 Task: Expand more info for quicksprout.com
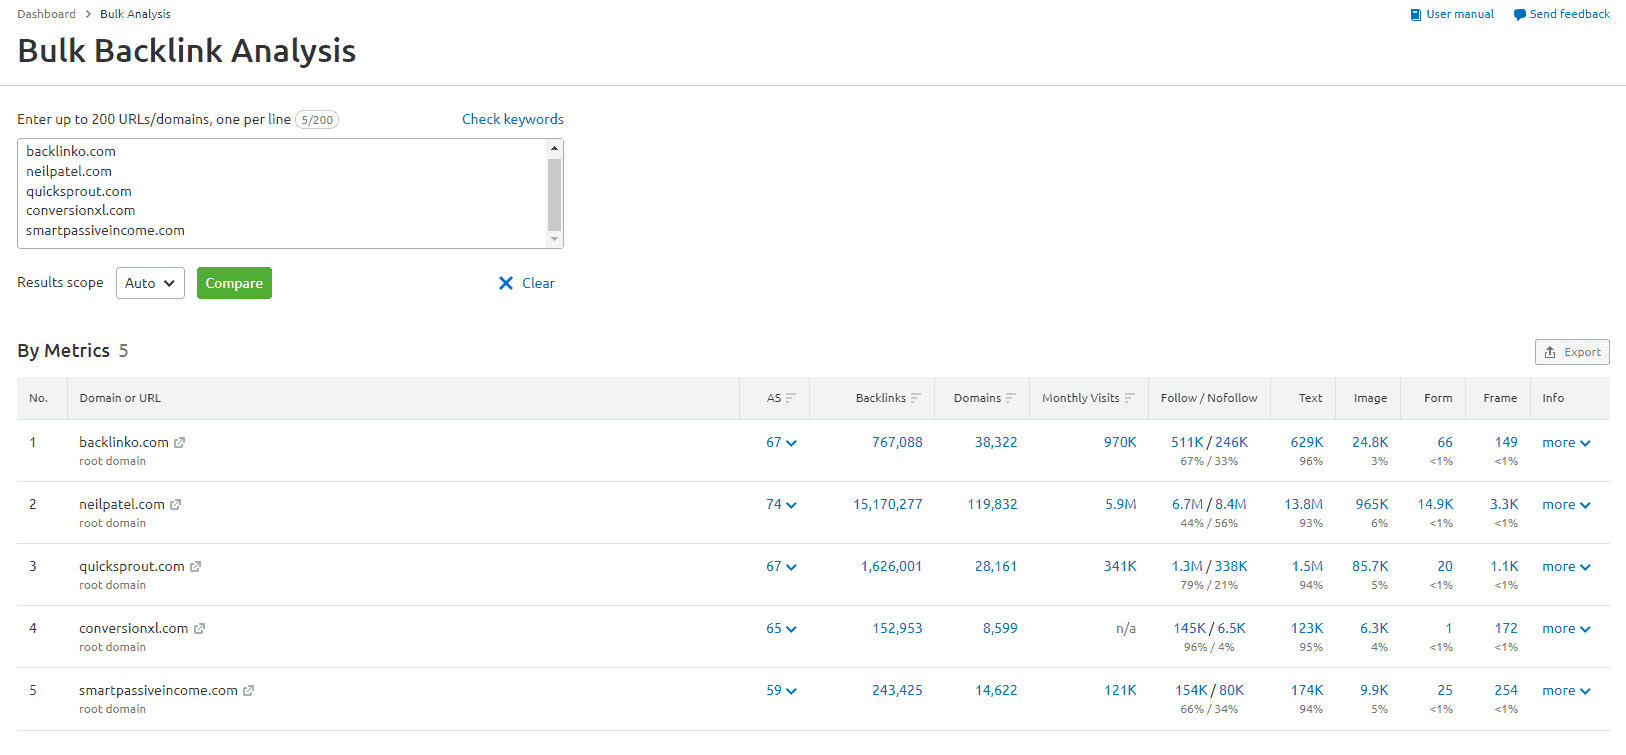point(1566,566)
